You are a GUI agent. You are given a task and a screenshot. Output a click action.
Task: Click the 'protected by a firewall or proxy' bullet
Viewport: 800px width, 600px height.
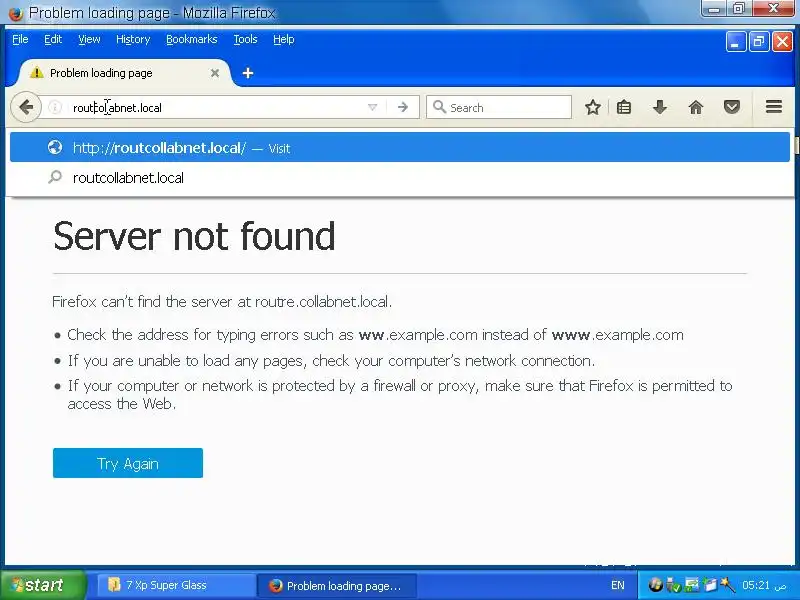[399, 394]
